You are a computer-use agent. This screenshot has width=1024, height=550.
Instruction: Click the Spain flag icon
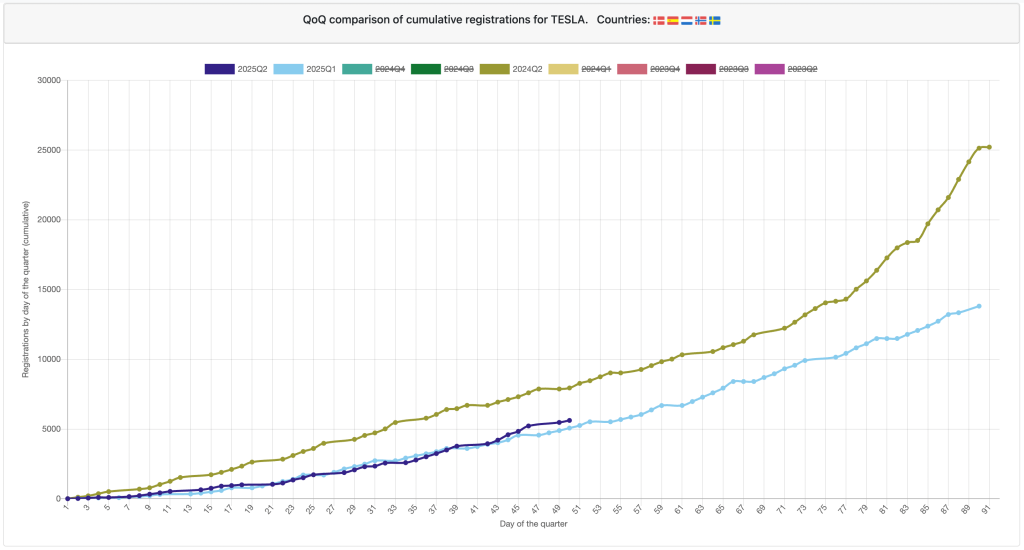(x=673, y=20)
